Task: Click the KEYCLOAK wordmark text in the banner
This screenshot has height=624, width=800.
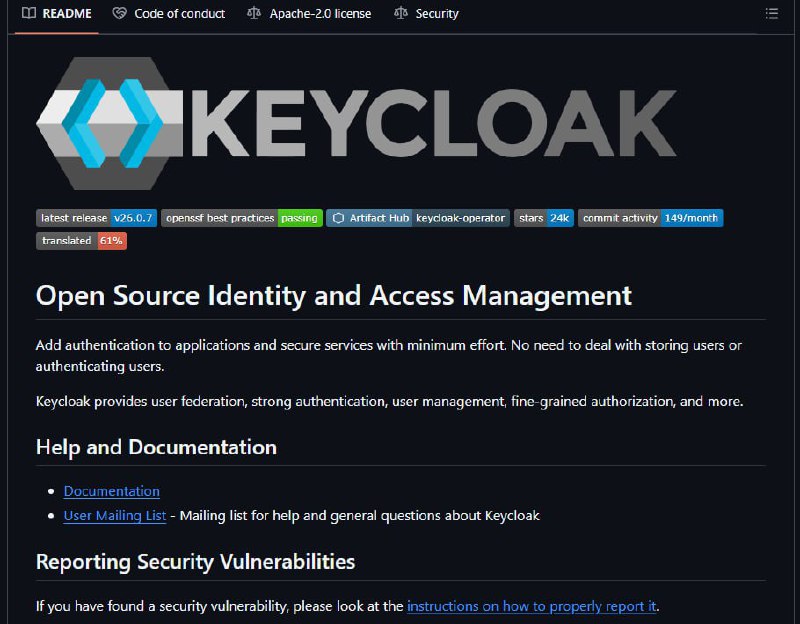Action: point(440,123)
